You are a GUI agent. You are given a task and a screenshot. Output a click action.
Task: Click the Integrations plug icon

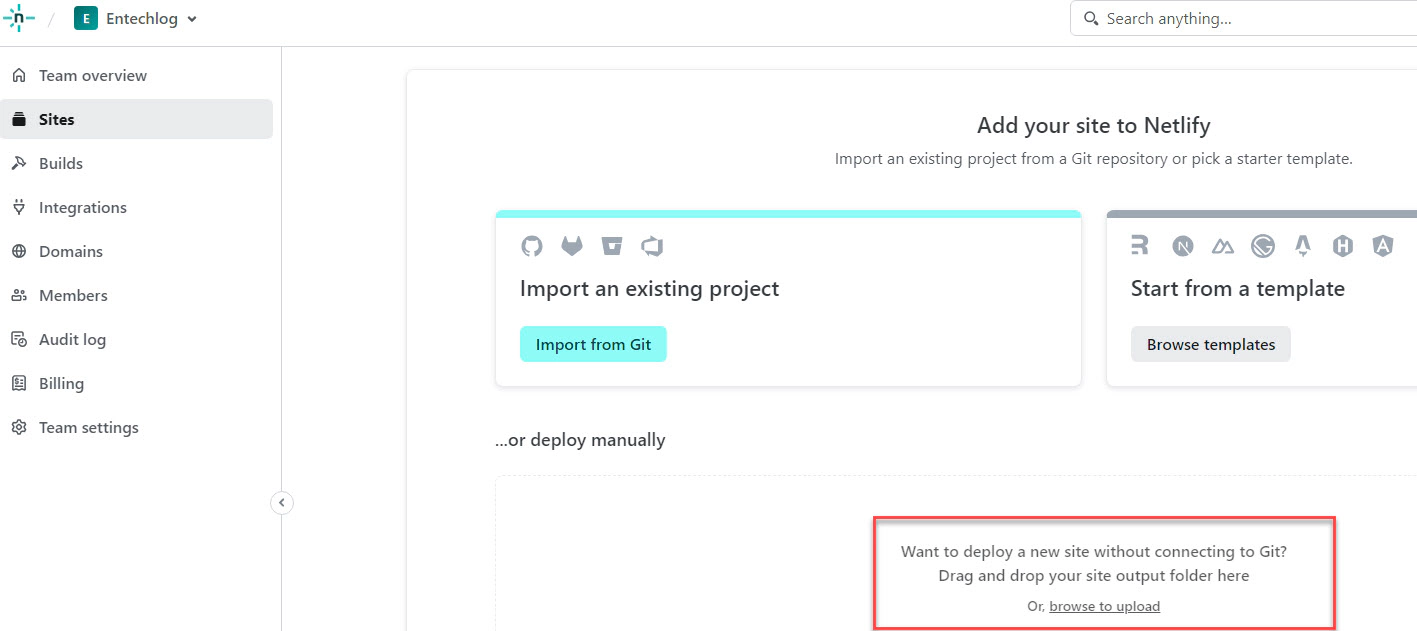[x=19, y=207]
